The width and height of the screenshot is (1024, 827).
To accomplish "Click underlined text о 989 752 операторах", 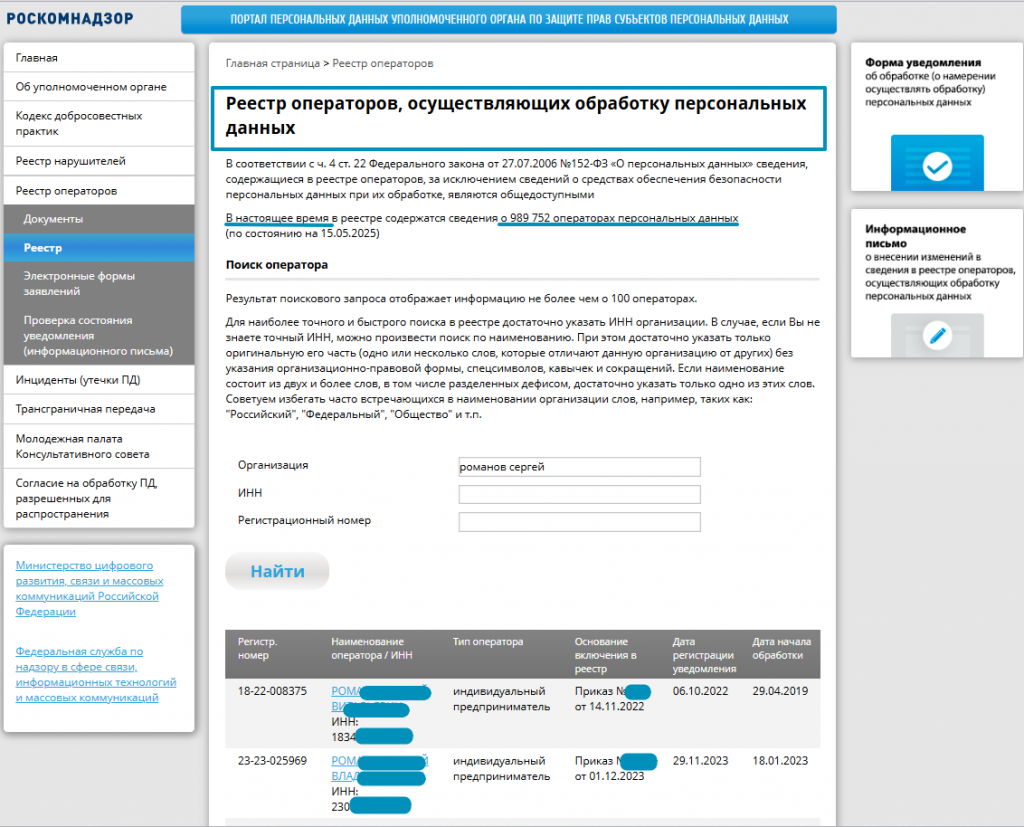I will pyautogui.click(x=619, y=218).
